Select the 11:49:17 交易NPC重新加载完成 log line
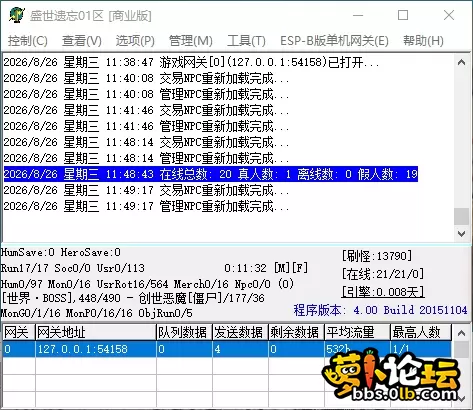Screen dimensions: 473x410 [x=146, y=190]
